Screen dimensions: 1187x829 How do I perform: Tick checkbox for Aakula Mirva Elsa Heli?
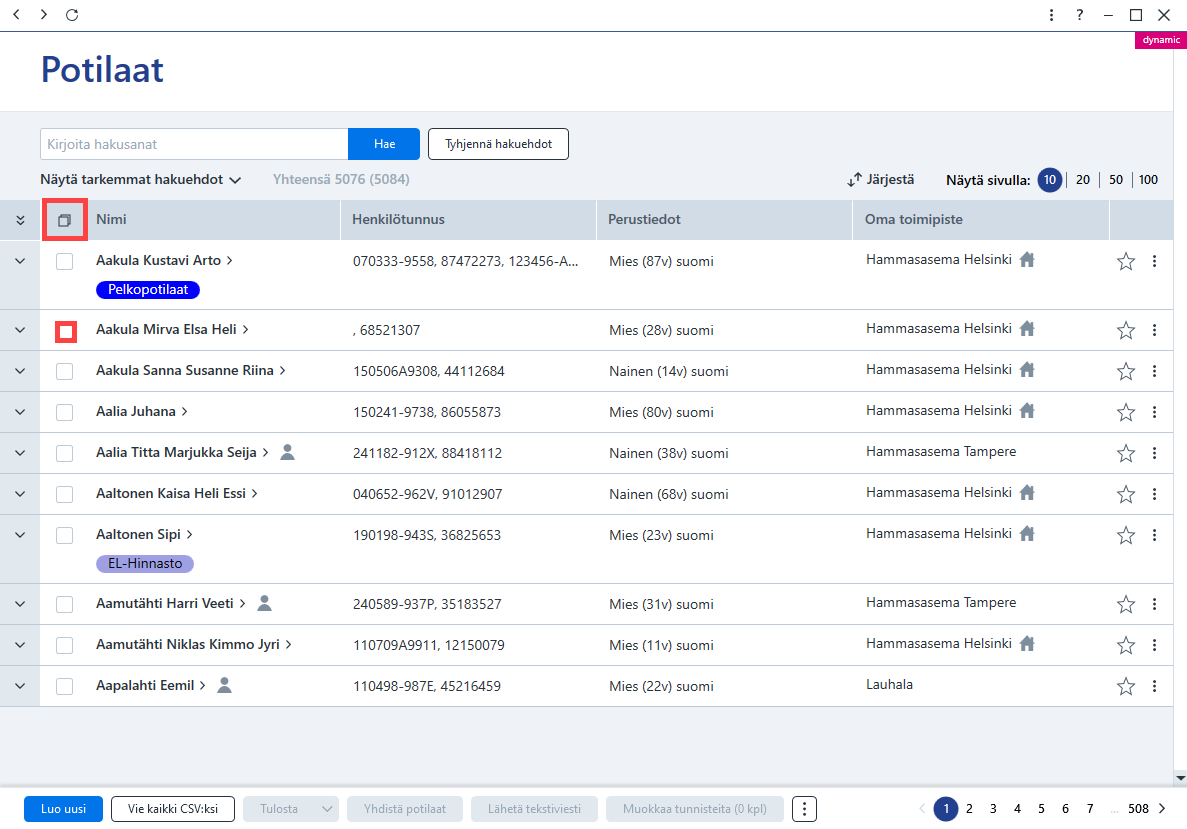[66, 332]
